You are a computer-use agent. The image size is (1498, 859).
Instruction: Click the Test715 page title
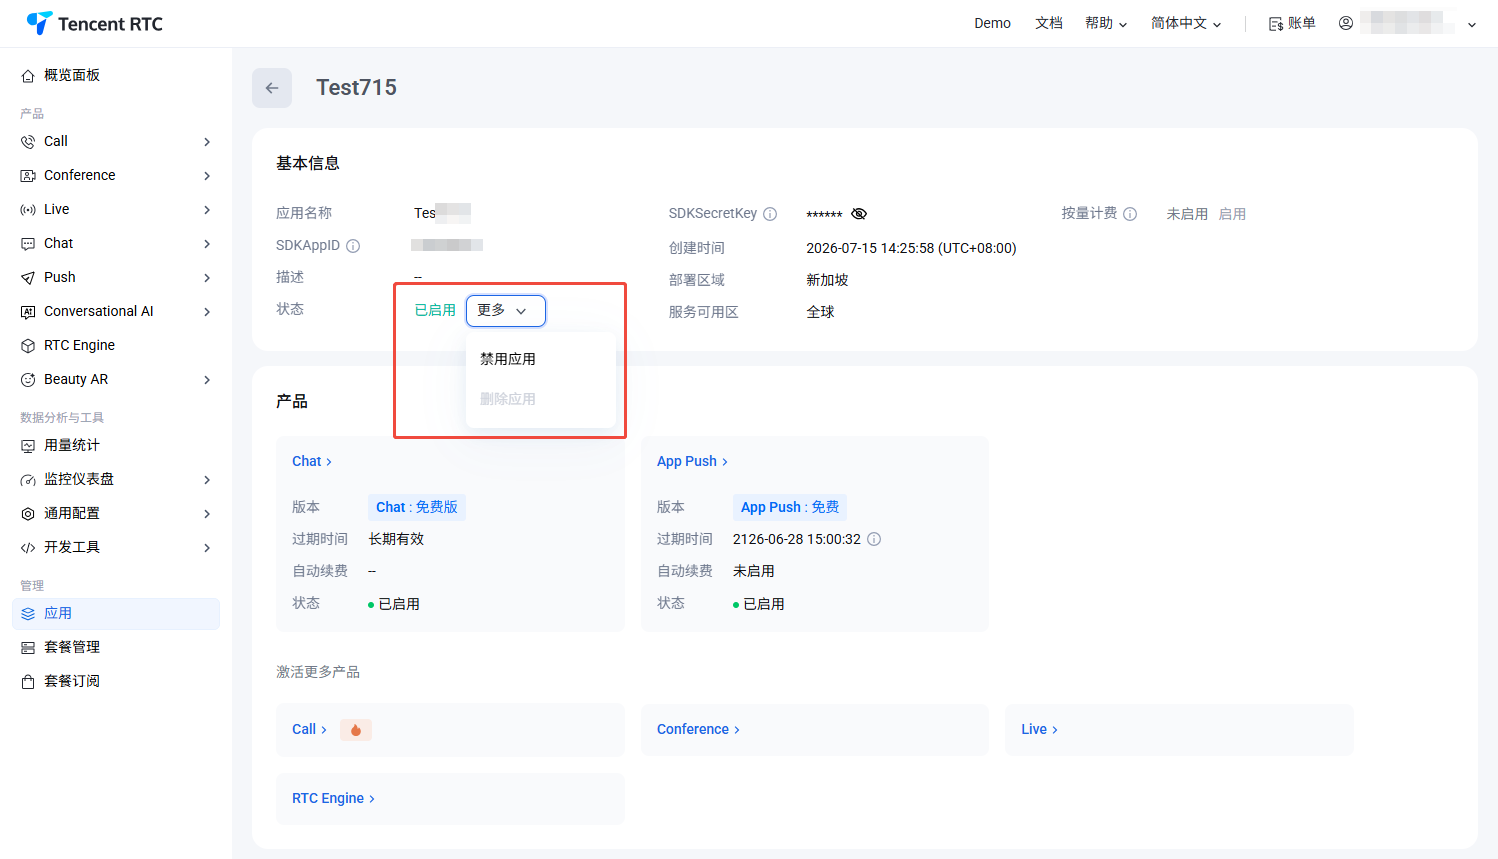(x=356, y=88)
